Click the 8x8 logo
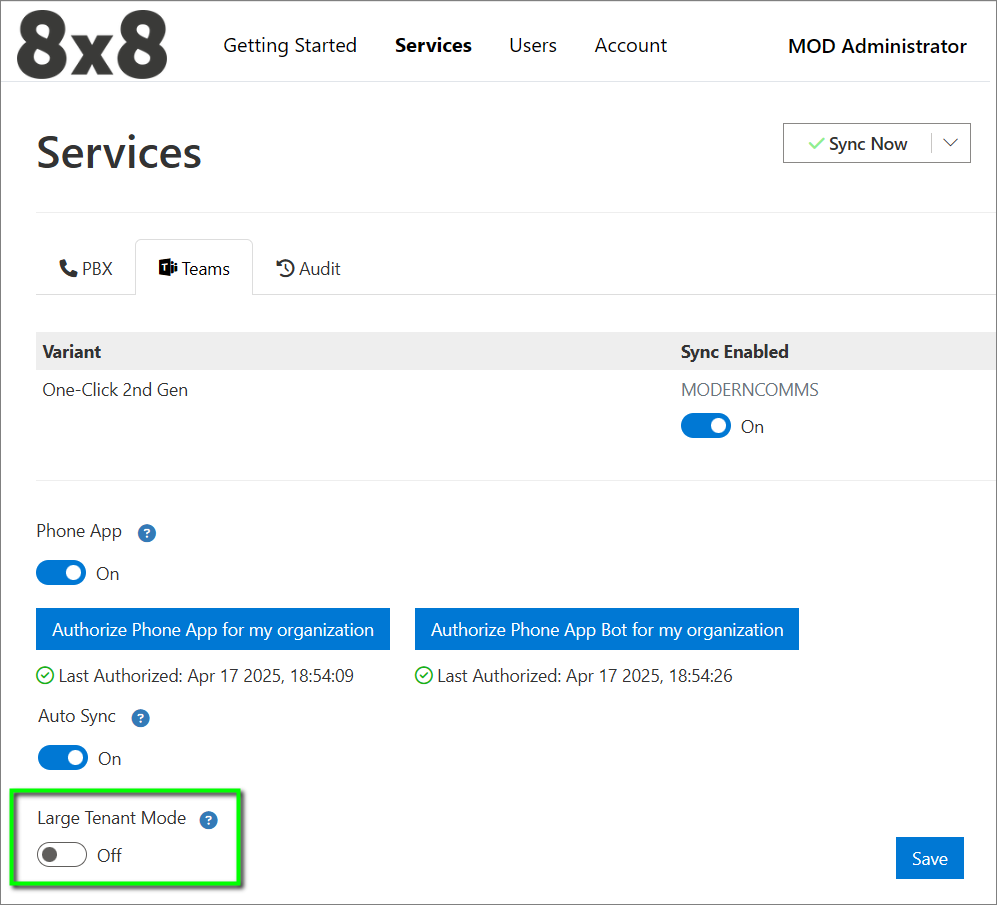The width and height of the screenshot is (997, 905). [x=92, y=46]
